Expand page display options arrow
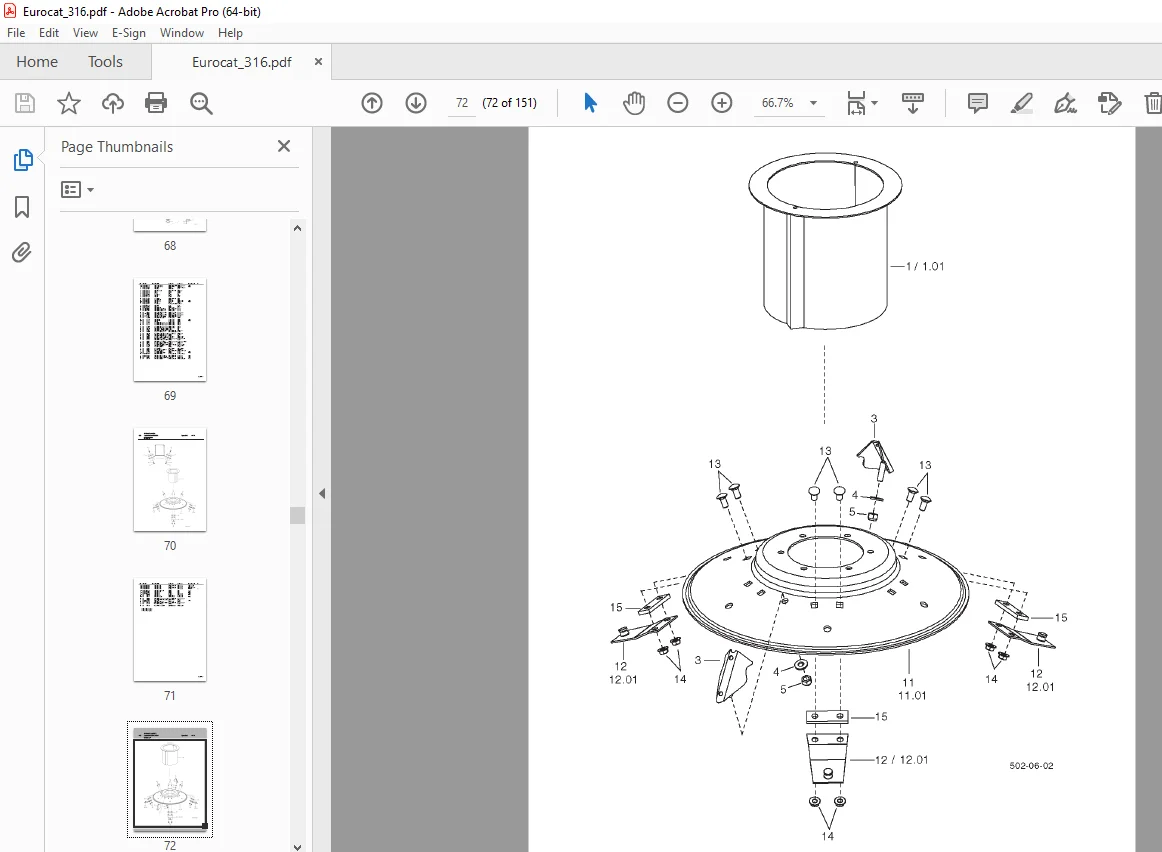 tap(874, 103)
